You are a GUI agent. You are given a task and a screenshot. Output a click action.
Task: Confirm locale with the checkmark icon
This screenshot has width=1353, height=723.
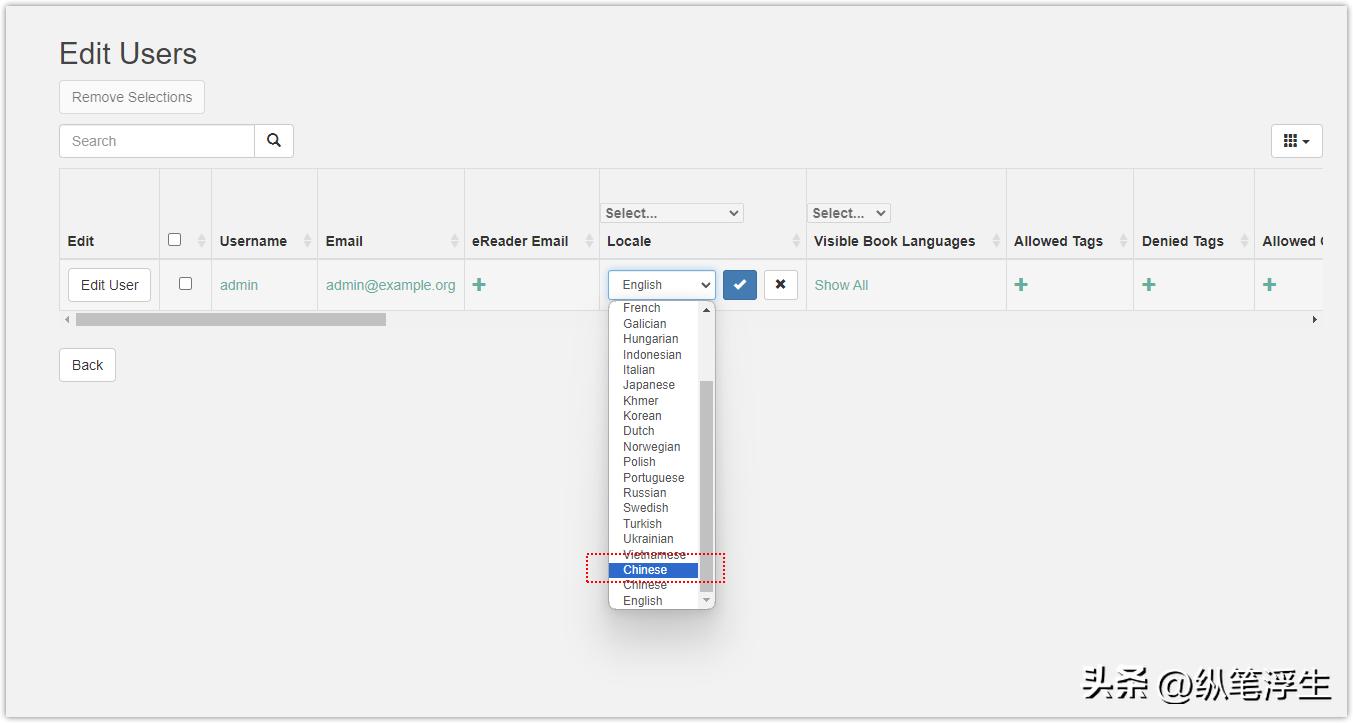click(x=740, y=285)
